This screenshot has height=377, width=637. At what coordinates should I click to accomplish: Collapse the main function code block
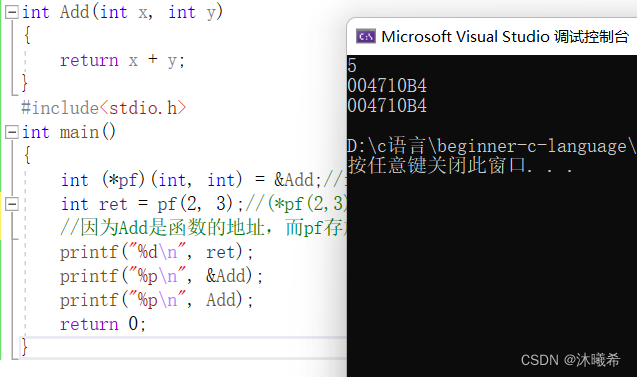(11, 132)
